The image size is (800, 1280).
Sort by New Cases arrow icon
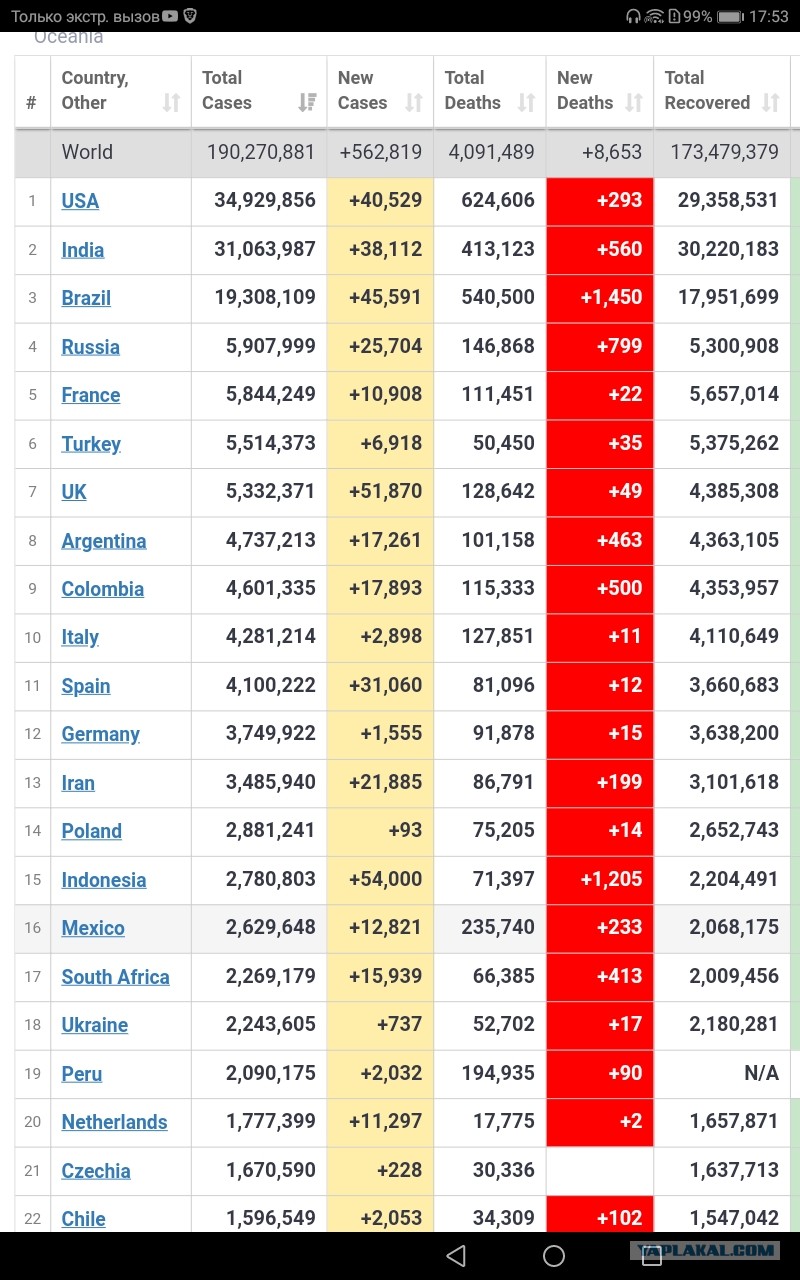(414, 103)
